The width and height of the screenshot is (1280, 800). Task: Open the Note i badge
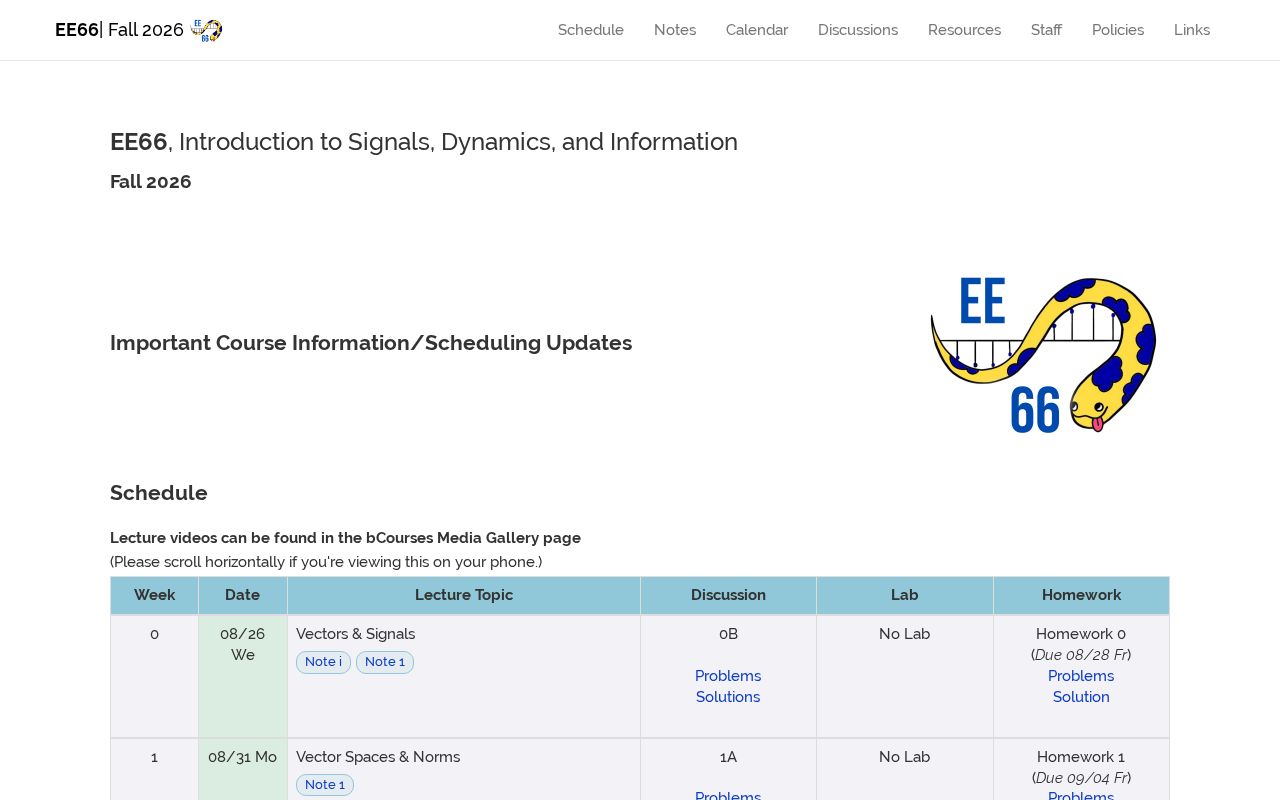tap(323, 662)
